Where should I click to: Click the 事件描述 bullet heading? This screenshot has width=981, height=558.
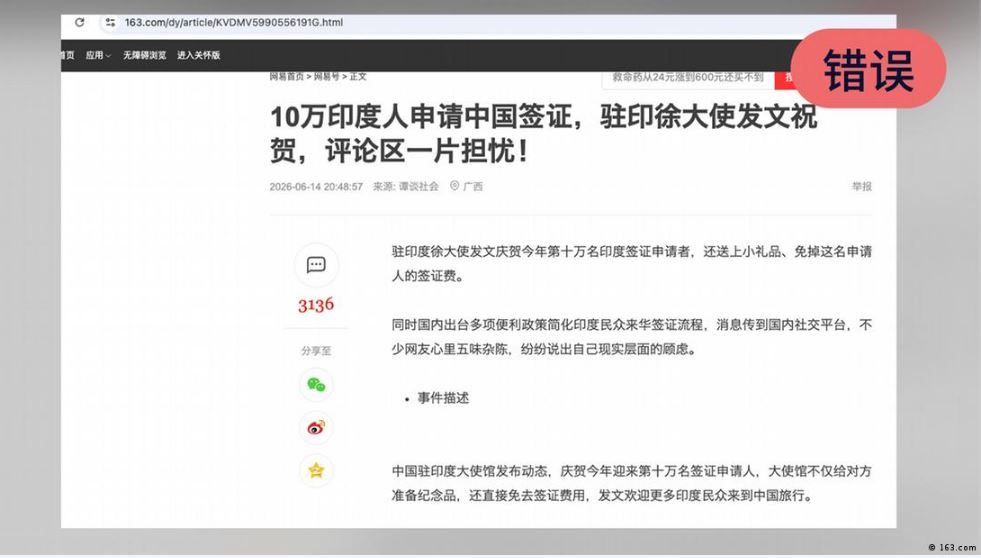pos(443,398)
